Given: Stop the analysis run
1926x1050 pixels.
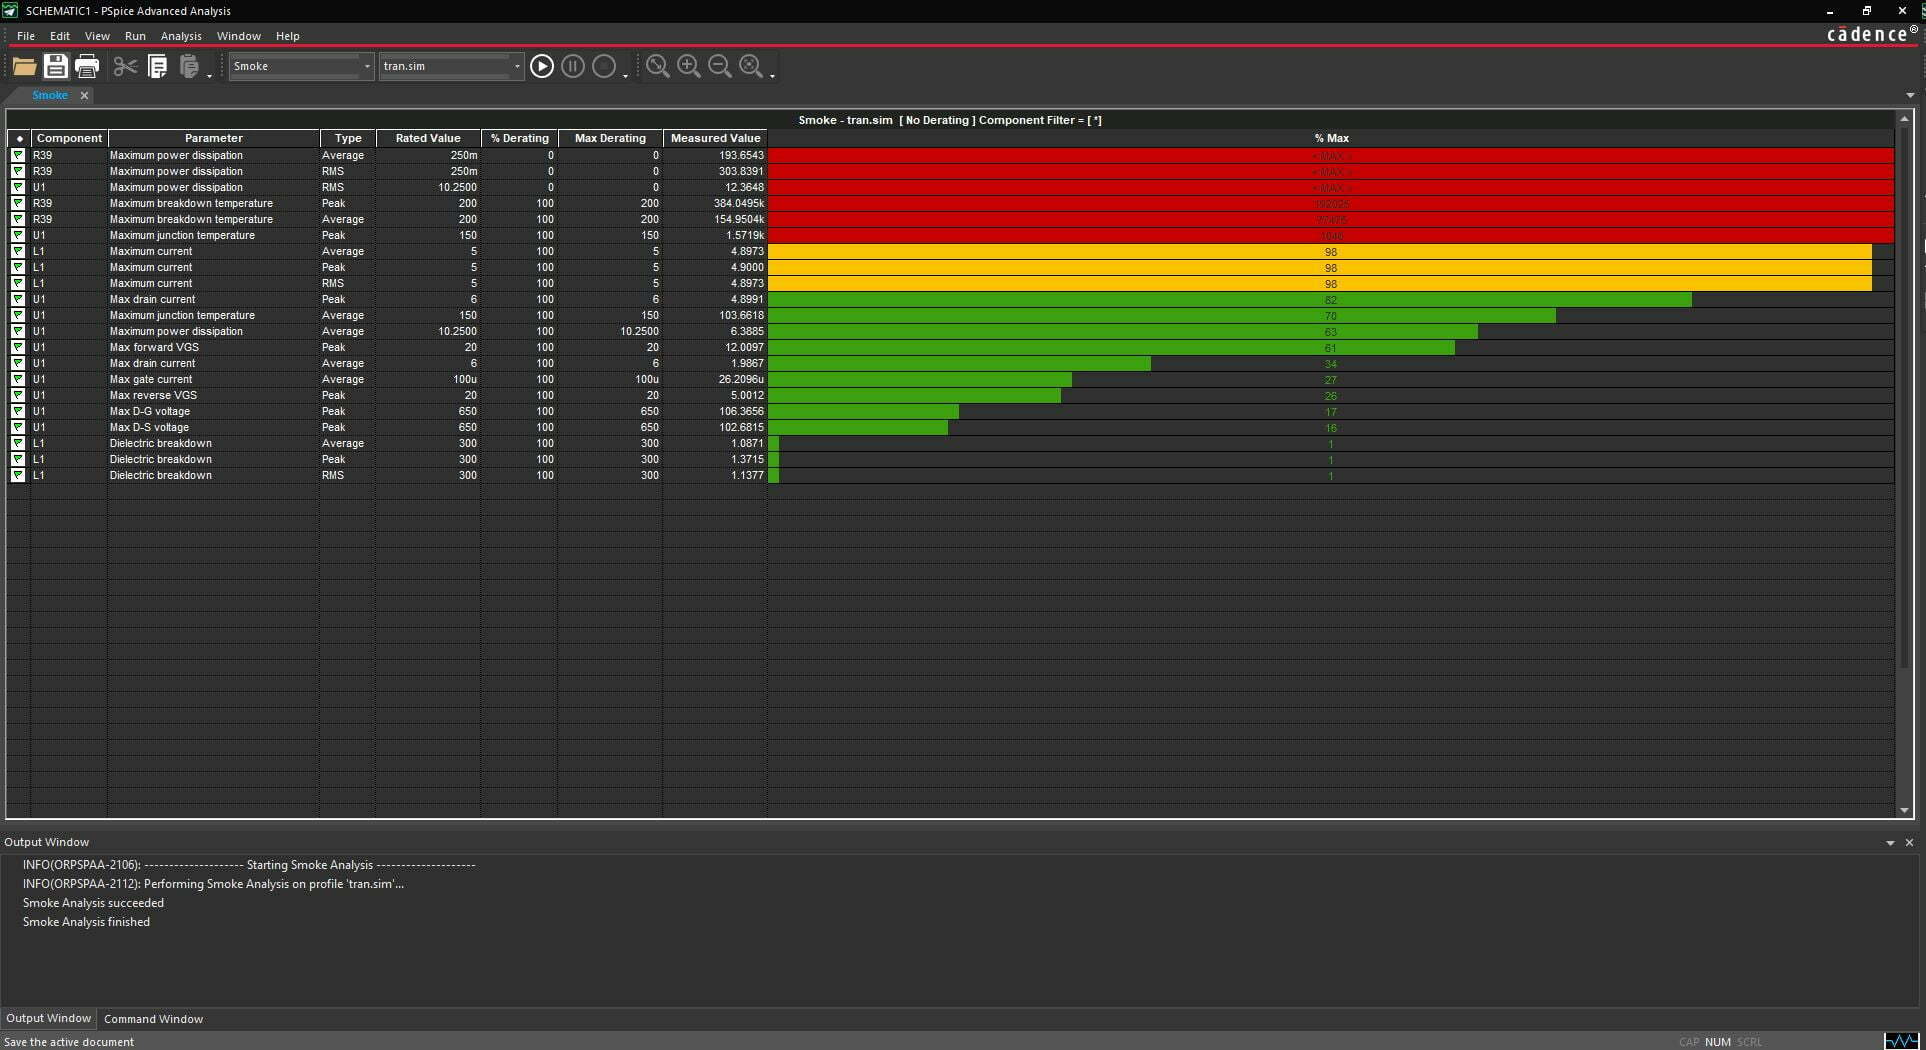Looking at the screenshot, I should coord(604,66).
